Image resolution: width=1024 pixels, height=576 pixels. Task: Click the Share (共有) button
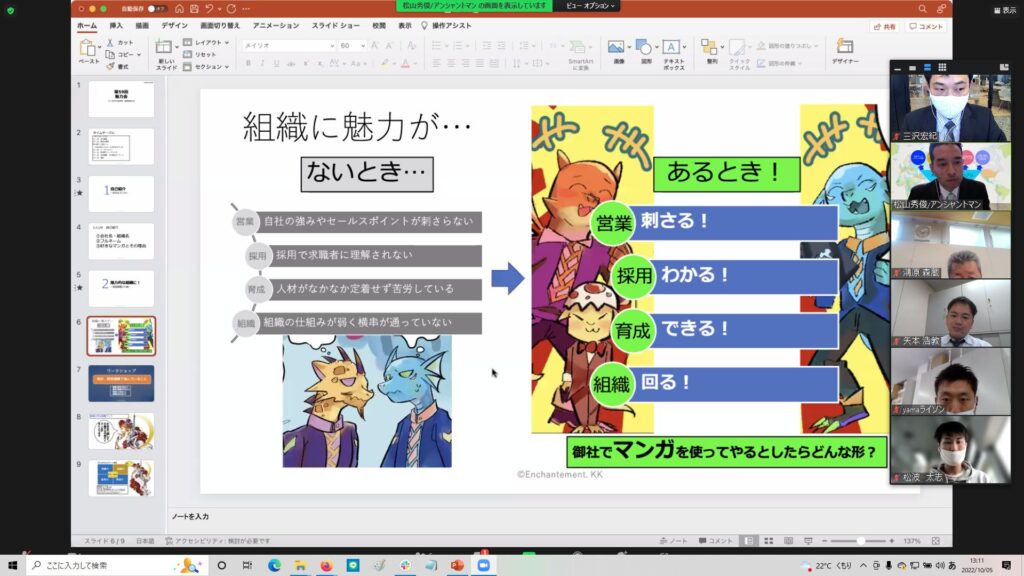coord(885,27)
